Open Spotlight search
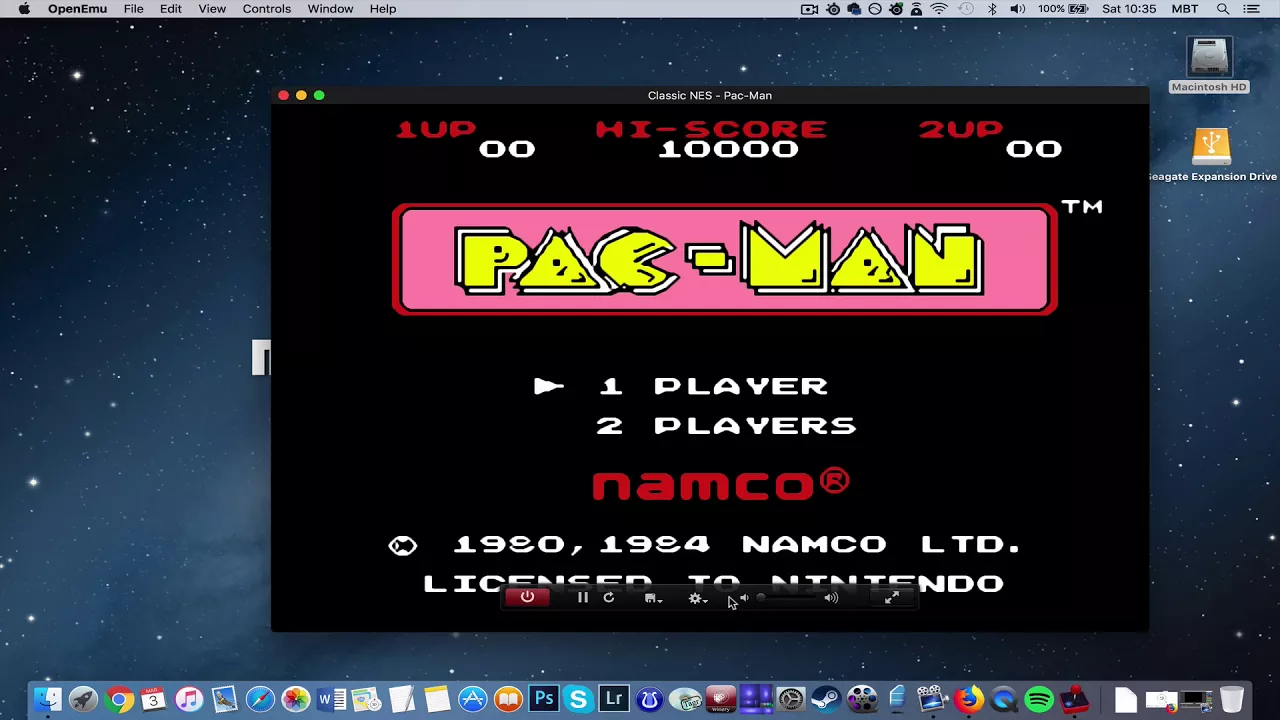 (1223, 9)
